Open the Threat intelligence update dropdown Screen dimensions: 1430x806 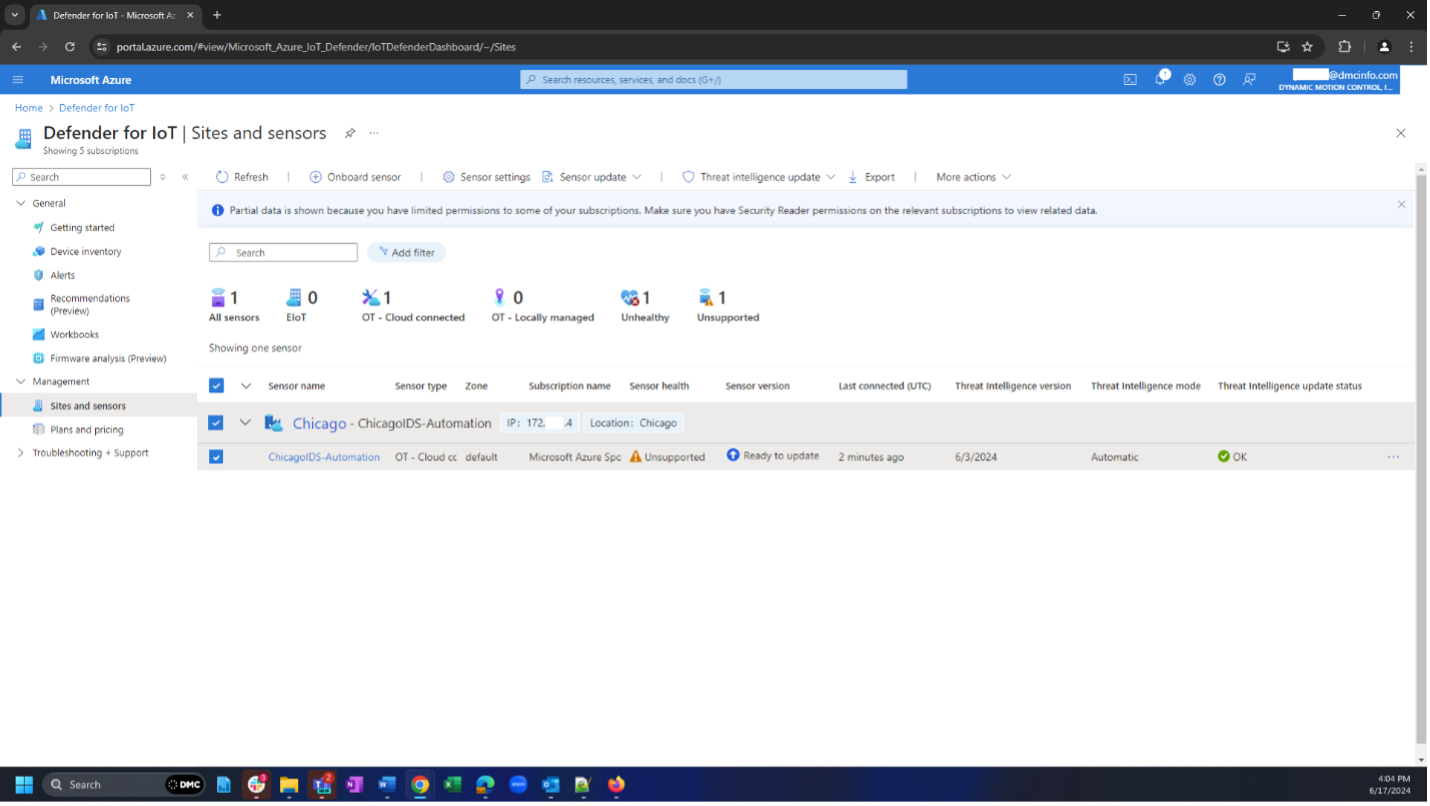pos(758,177)
